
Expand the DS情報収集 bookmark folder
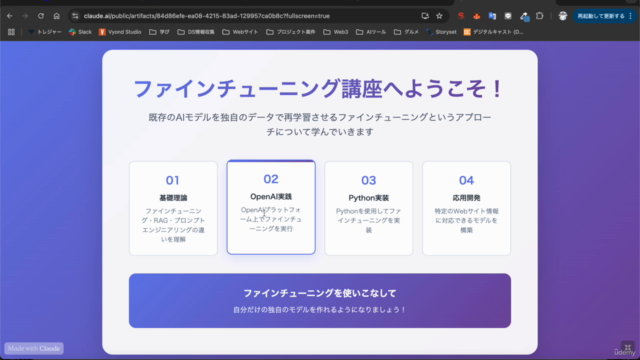pyautogui.click(x=196, y=32)
